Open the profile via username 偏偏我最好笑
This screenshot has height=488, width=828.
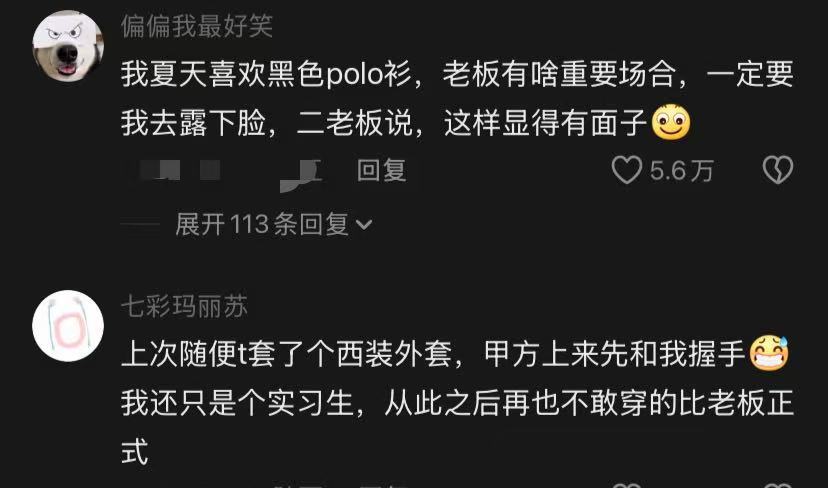click(x=196, y=25)
